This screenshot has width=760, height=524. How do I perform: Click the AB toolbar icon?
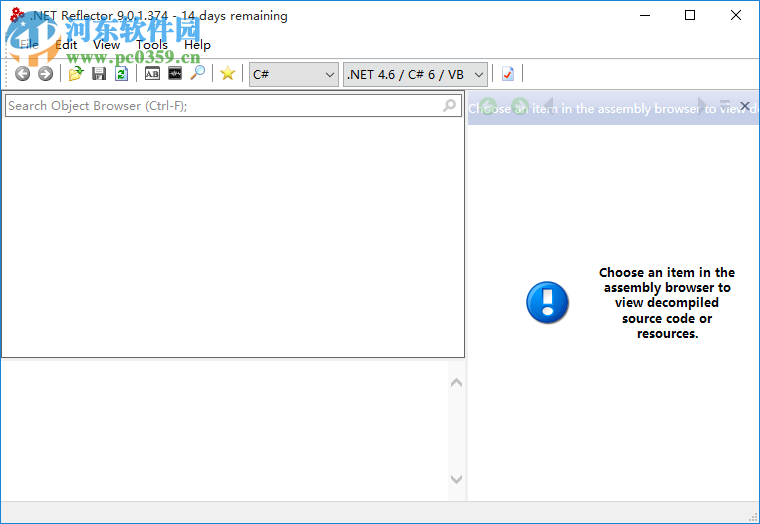(152, 74)
